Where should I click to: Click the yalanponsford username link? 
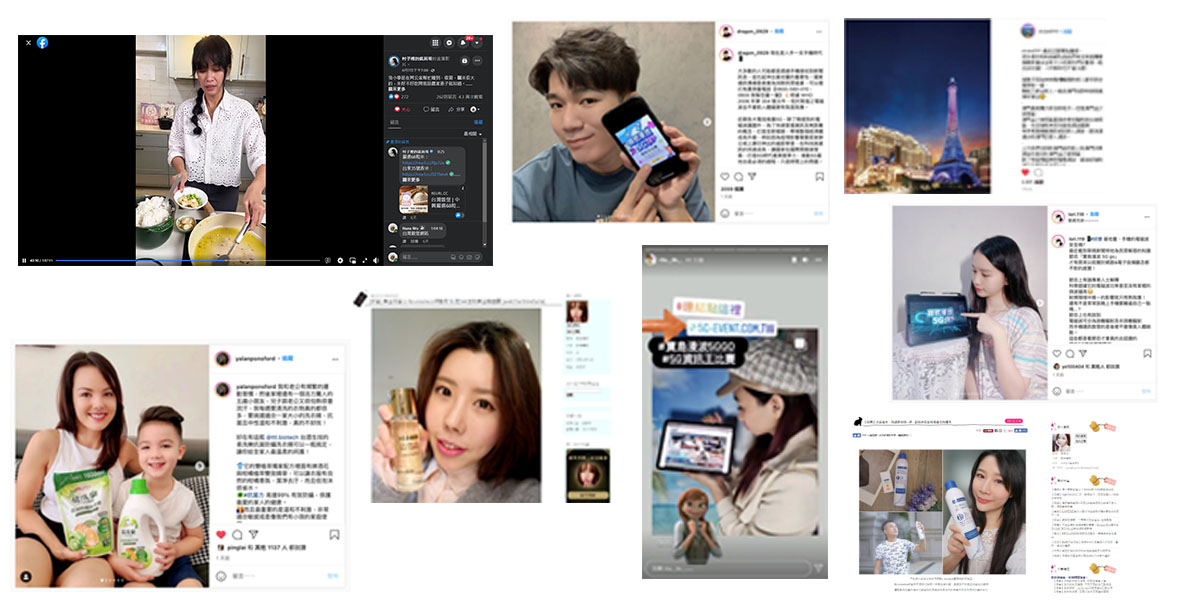[251, 358]
